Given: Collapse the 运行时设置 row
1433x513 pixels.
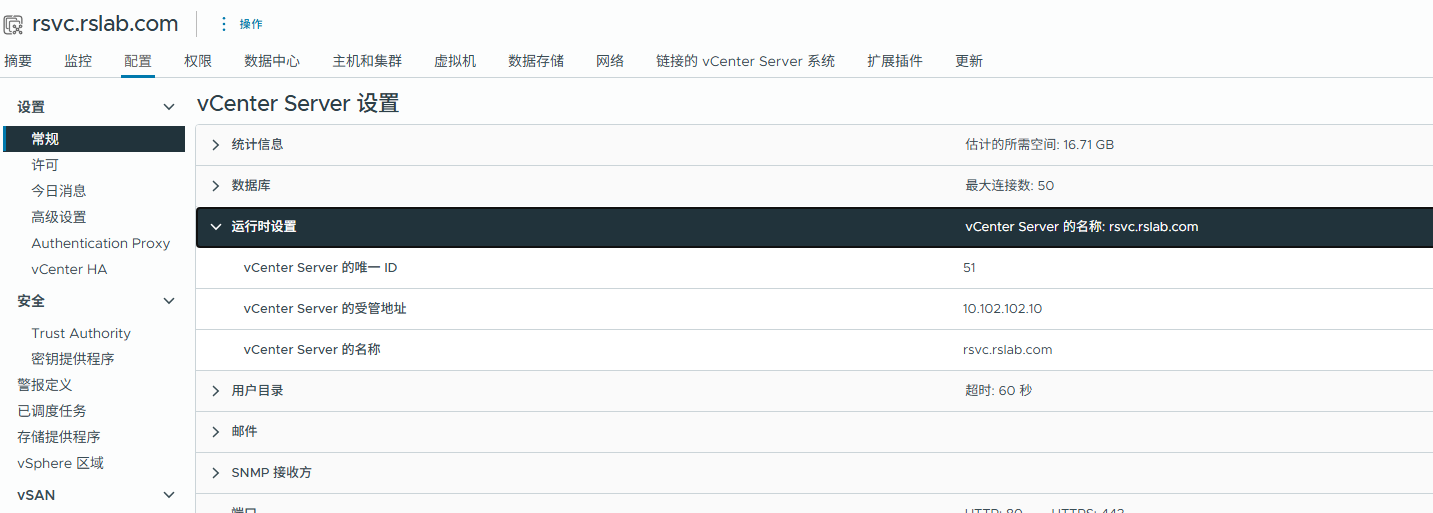Looking at the screenshot, I should pos(215,227).
